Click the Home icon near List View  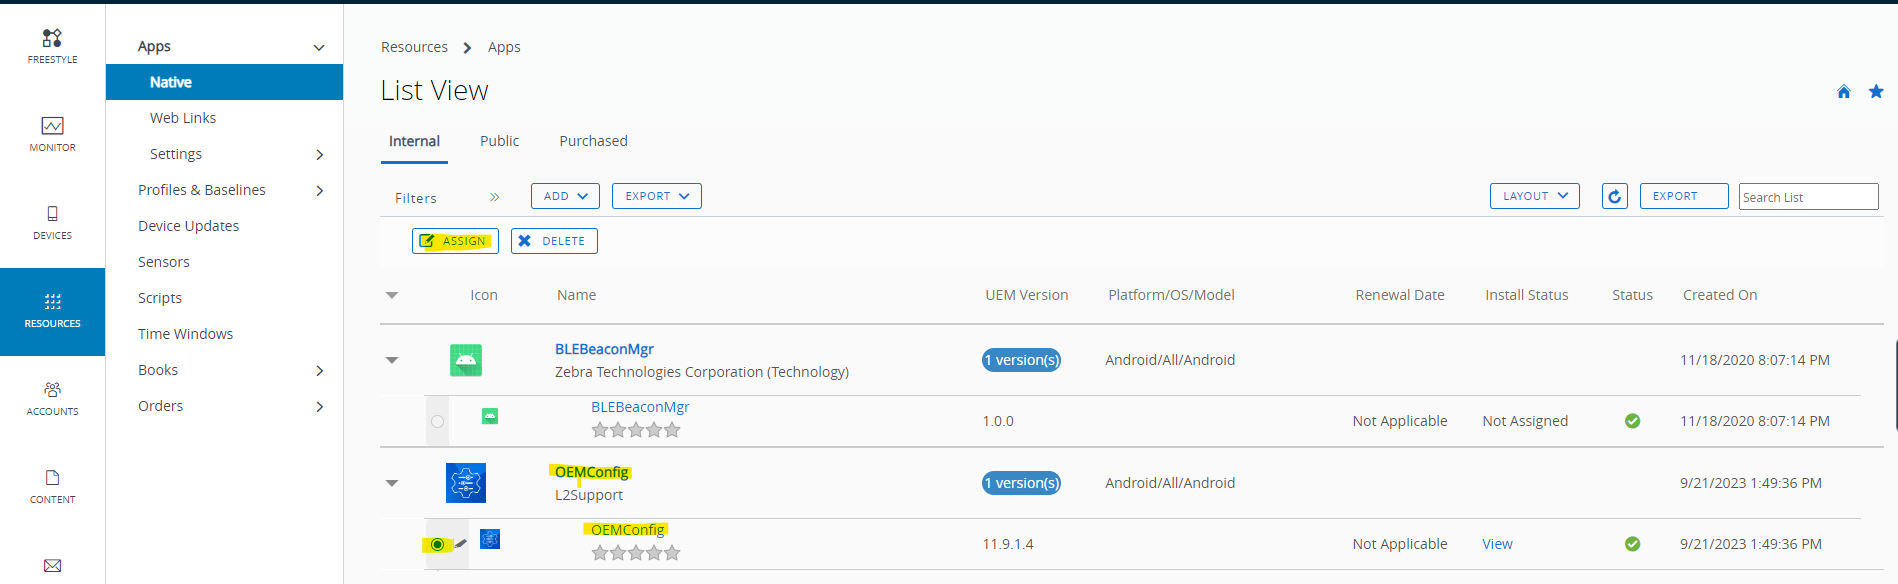[1843, 92]
